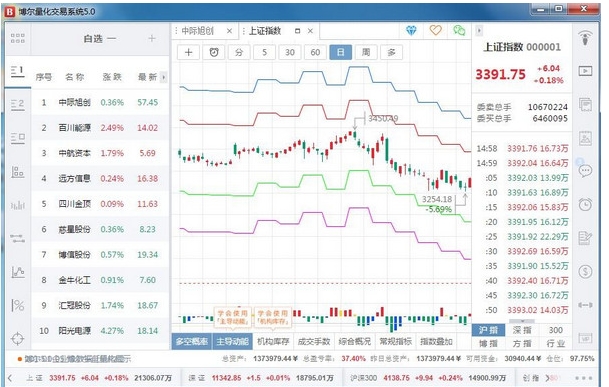Close the 上证指数 tab
The width and height of the screenshot is (609, 387).
pos(310,31)
